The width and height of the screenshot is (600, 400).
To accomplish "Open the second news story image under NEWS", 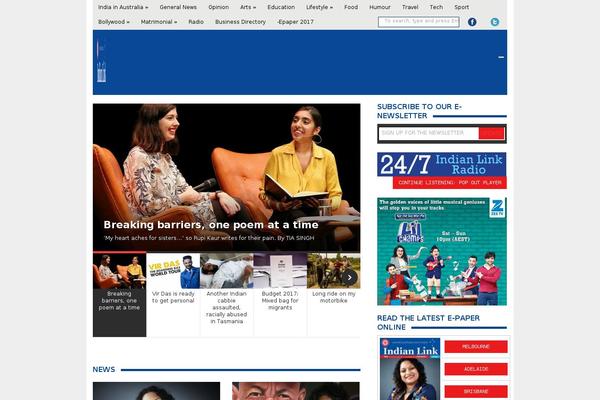I will 296,391.
